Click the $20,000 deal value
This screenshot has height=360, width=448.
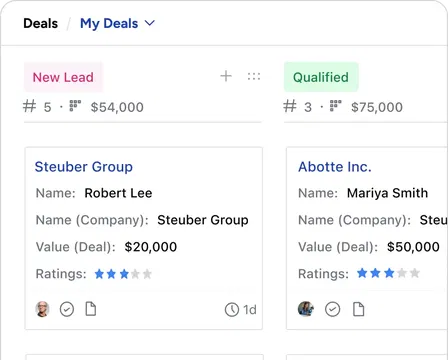pyautogui.click(x=151, y=247)
